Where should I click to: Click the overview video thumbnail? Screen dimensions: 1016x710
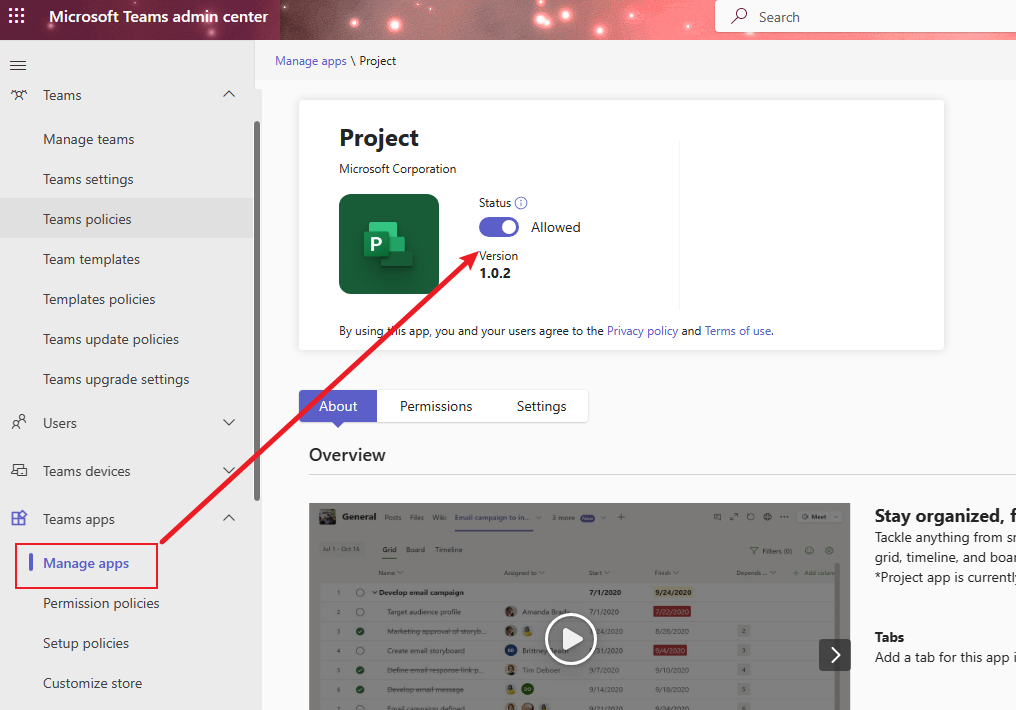579,606
